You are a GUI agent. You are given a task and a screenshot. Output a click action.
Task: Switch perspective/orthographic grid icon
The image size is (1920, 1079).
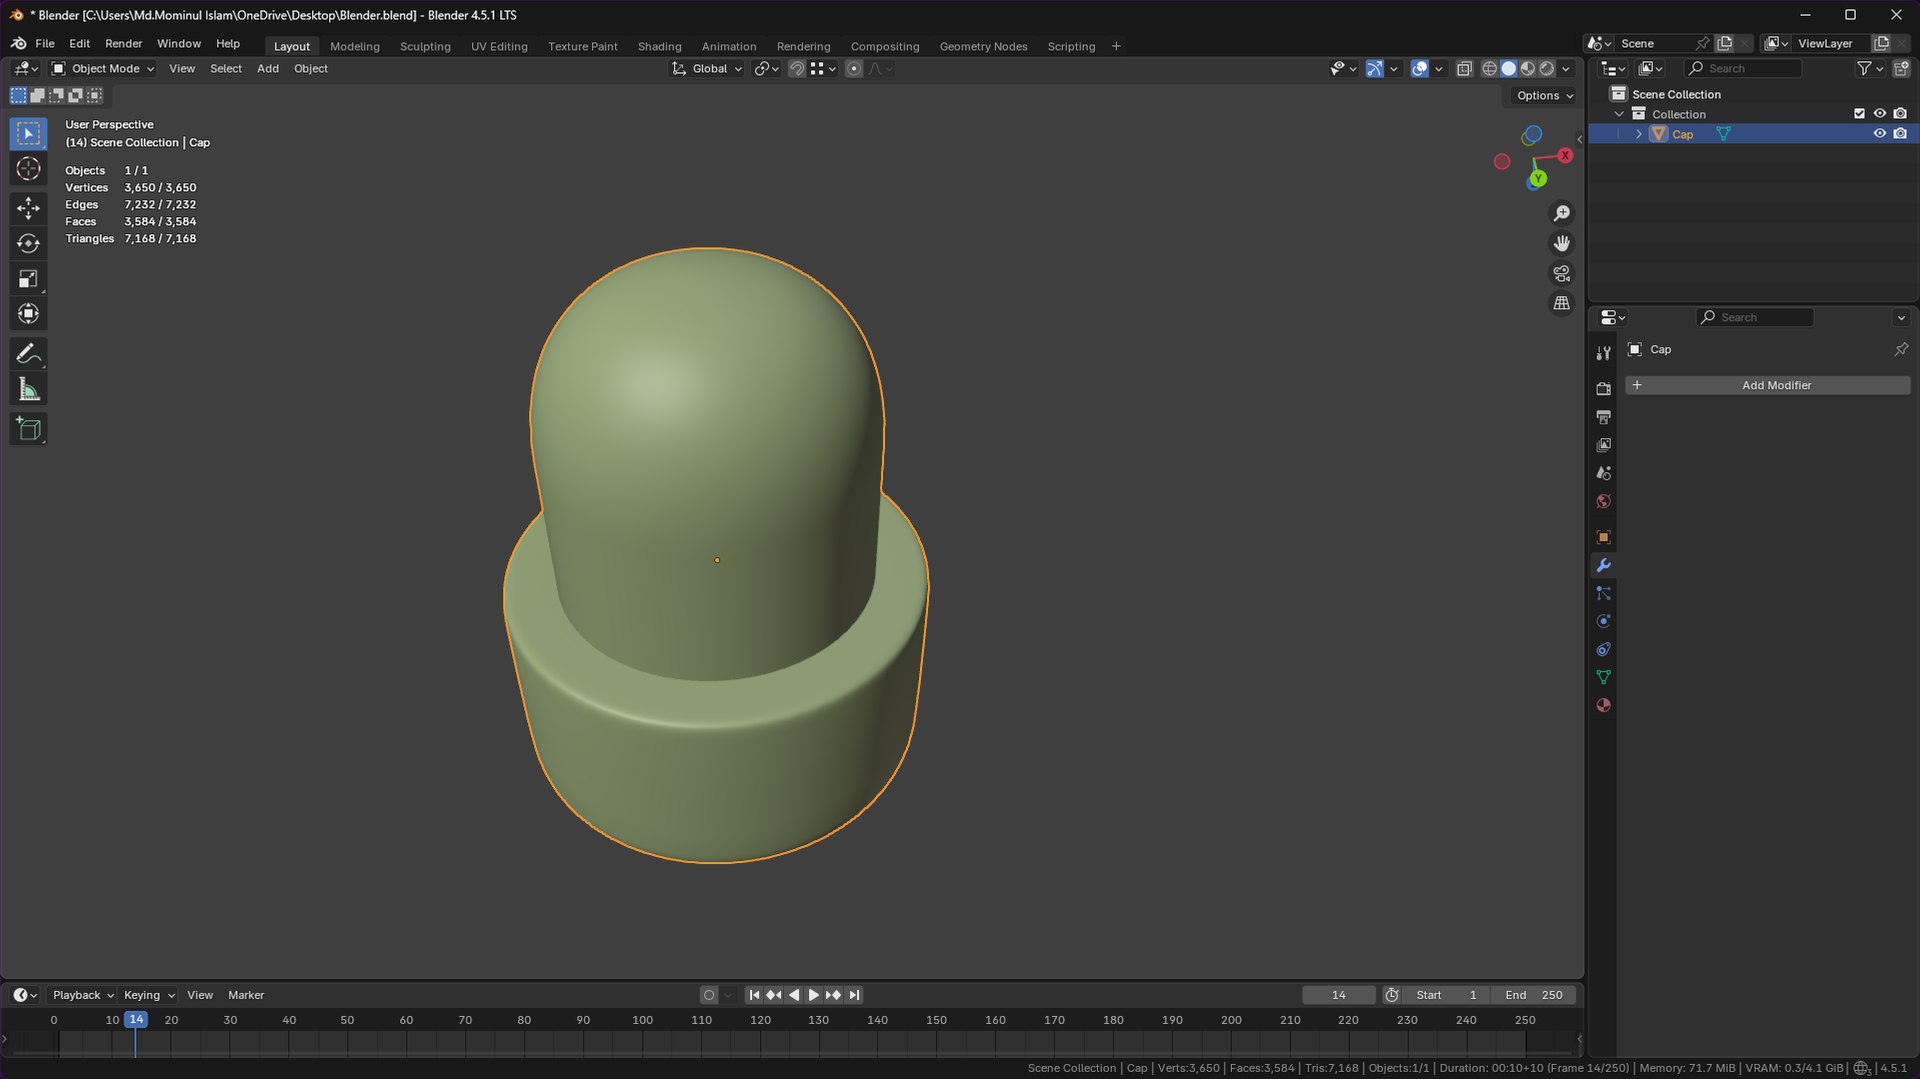[x=1561, y=303]
